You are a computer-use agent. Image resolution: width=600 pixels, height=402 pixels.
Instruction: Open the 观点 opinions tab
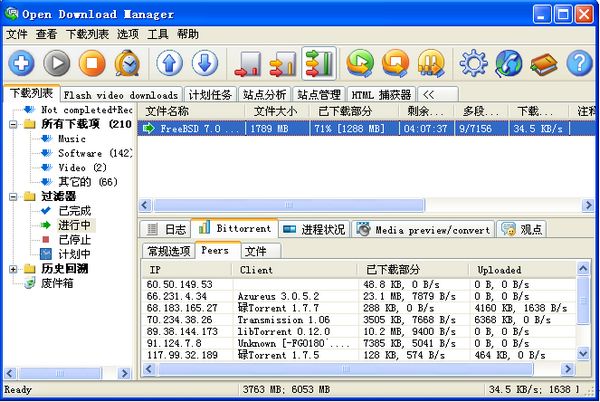tap(522, 229)
